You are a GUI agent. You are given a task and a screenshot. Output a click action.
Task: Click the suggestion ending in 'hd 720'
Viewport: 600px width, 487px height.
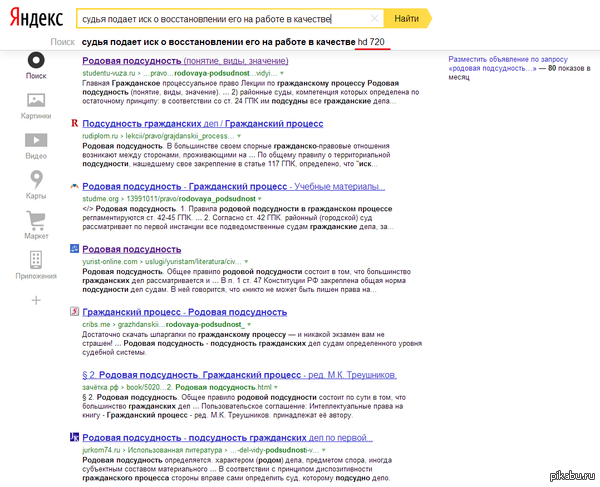tap(233, 42)
